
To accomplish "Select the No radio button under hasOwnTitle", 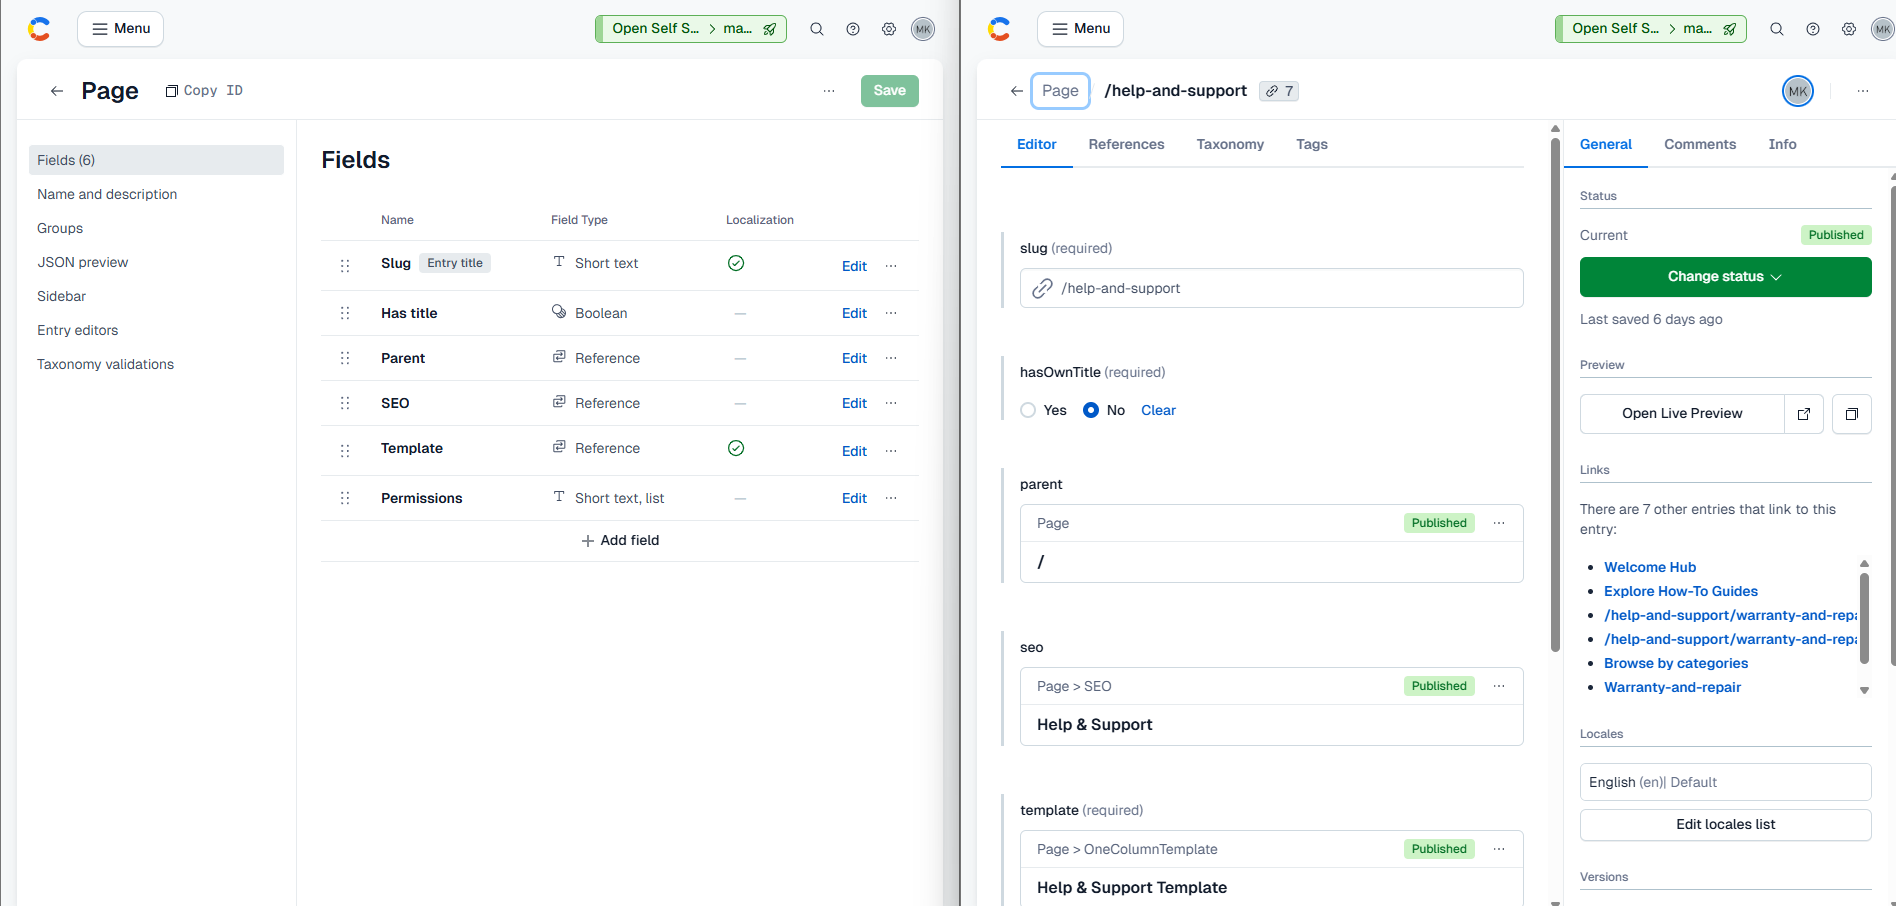I will coord(1090,410).
